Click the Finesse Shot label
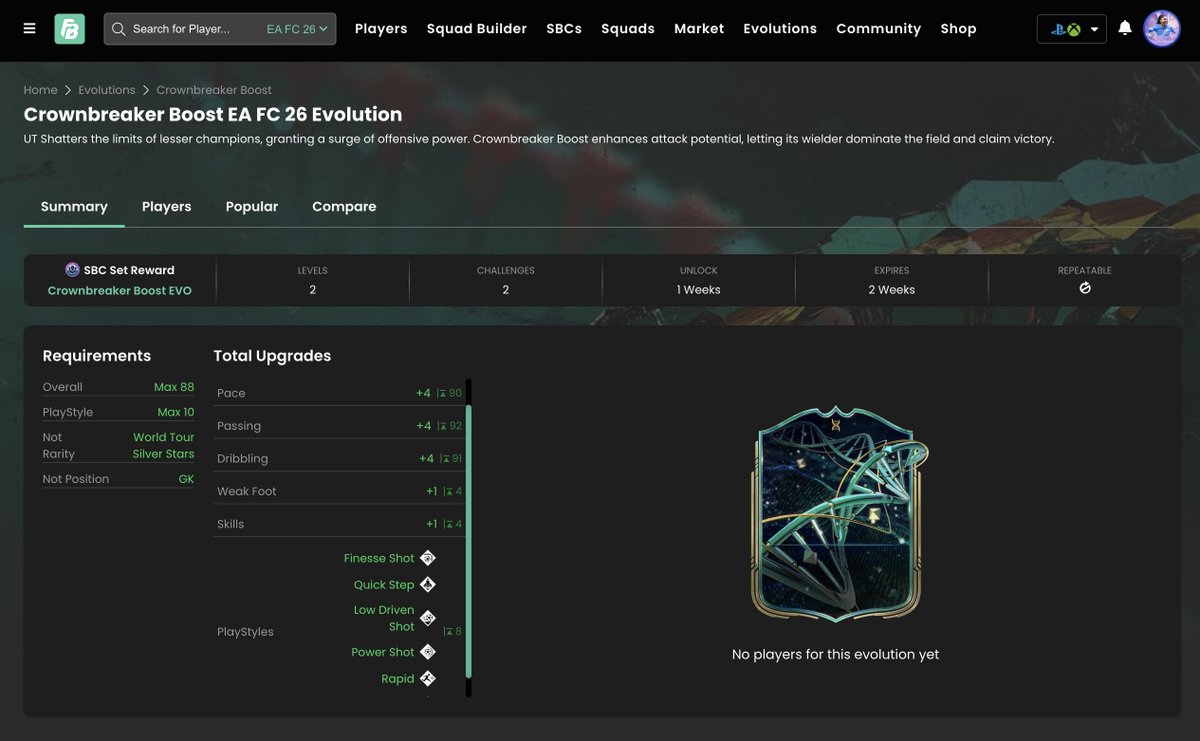The width and height of the screenshot is (1200, 741). (379, 558)
